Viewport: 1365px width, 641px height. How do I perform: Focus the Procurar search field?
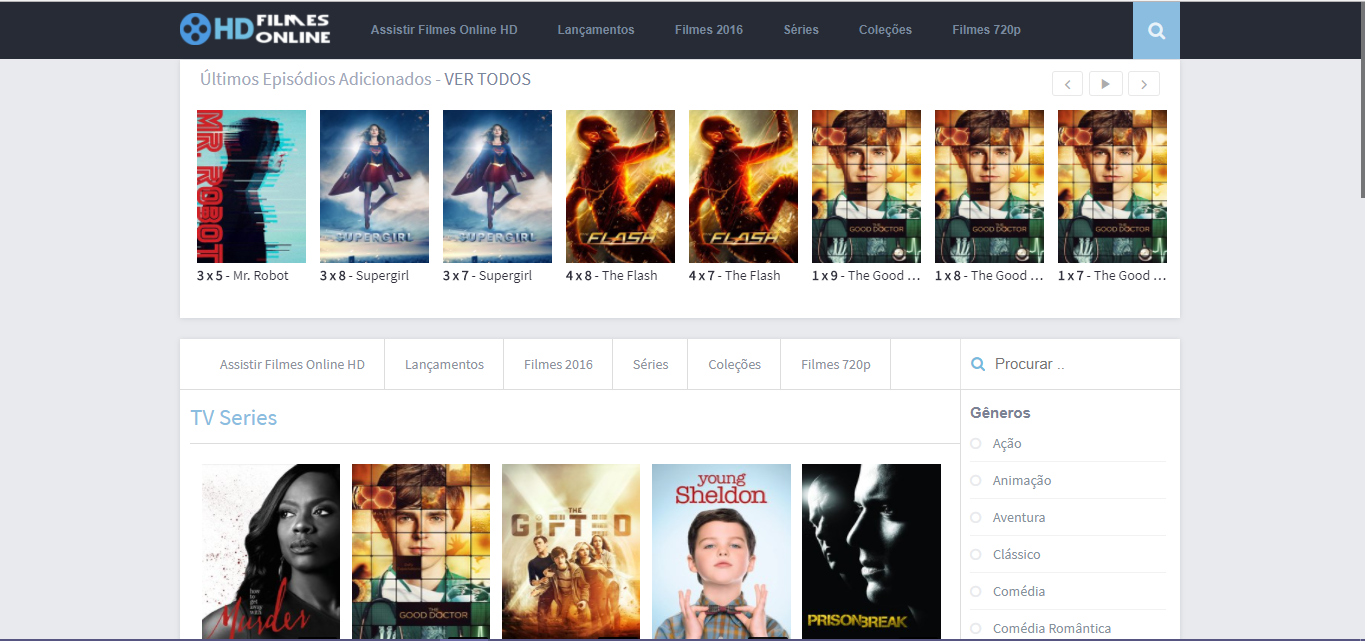pos(1080,364)
